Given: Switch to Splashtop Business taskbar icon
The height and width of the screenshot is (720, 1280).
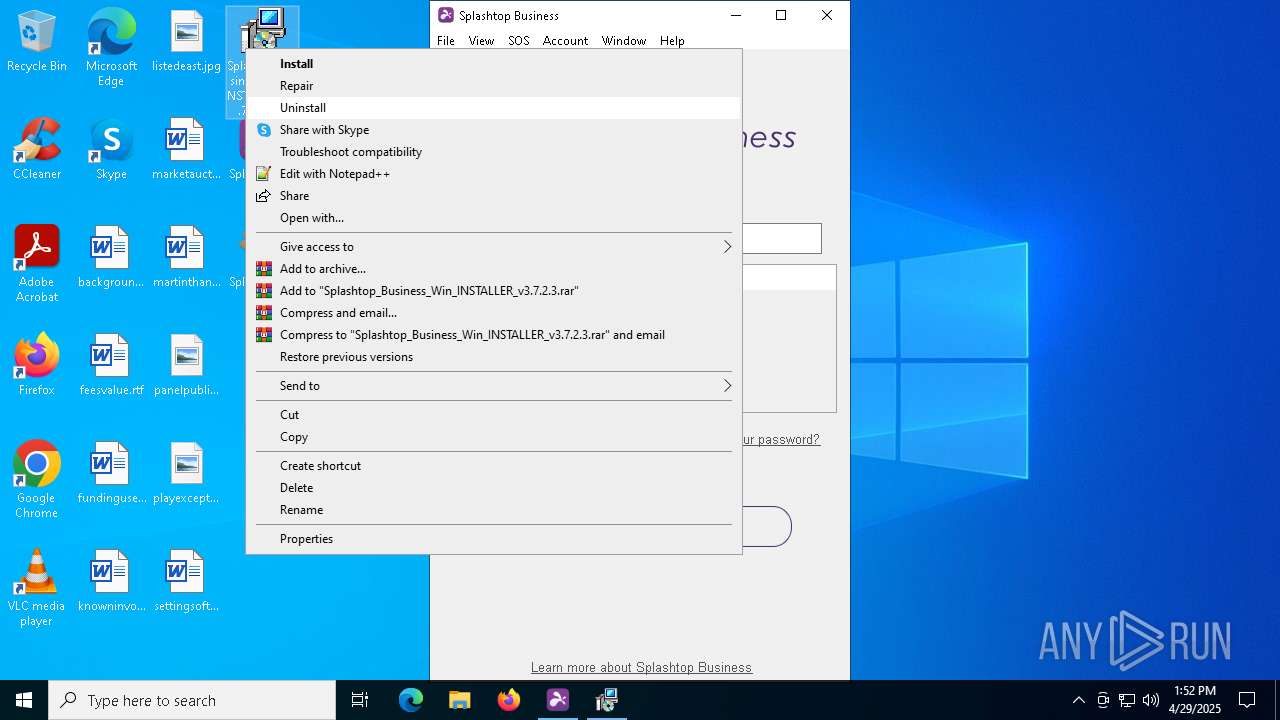Looking at the screenshot, I should pos(558,700).
